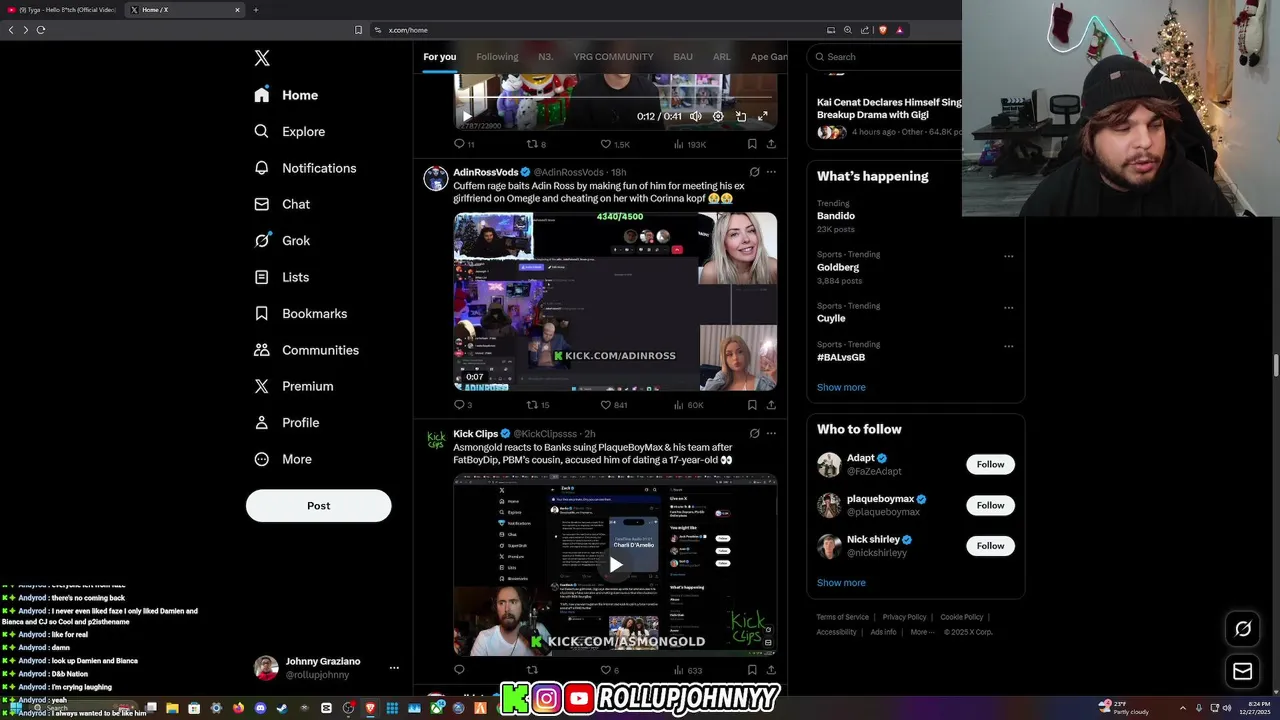Bookmark the Kick Clips post
Viewport: 1280px width, 720px height.
(752, 670)
